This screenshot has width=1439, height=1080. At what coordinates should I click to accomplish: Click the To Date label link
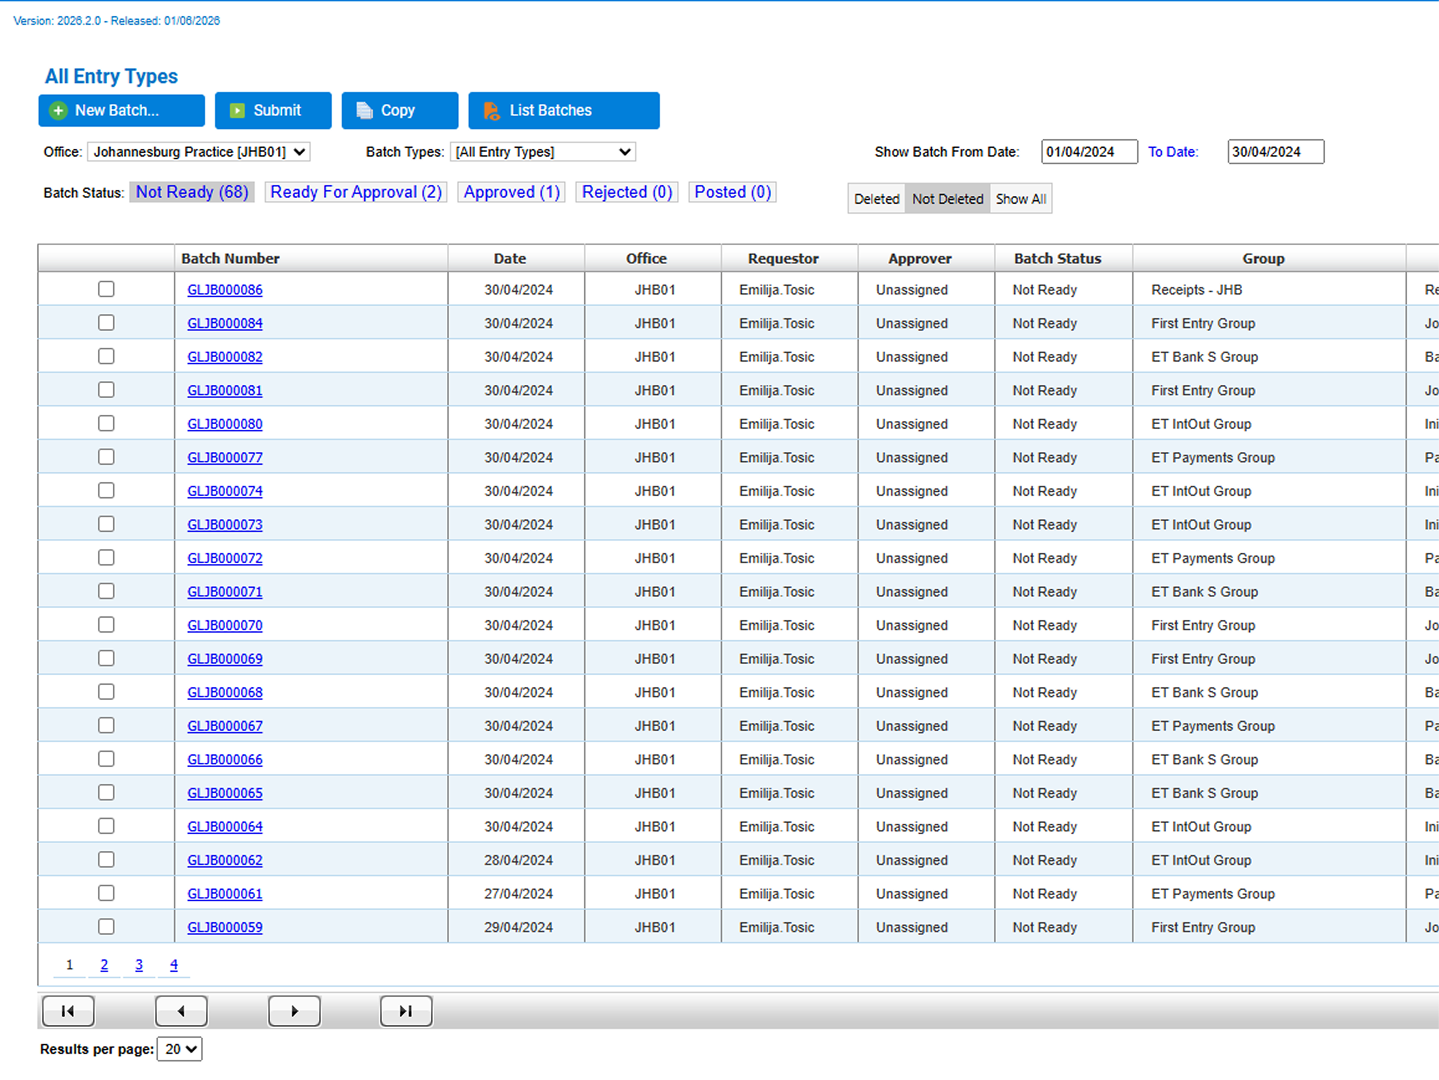1172,152
